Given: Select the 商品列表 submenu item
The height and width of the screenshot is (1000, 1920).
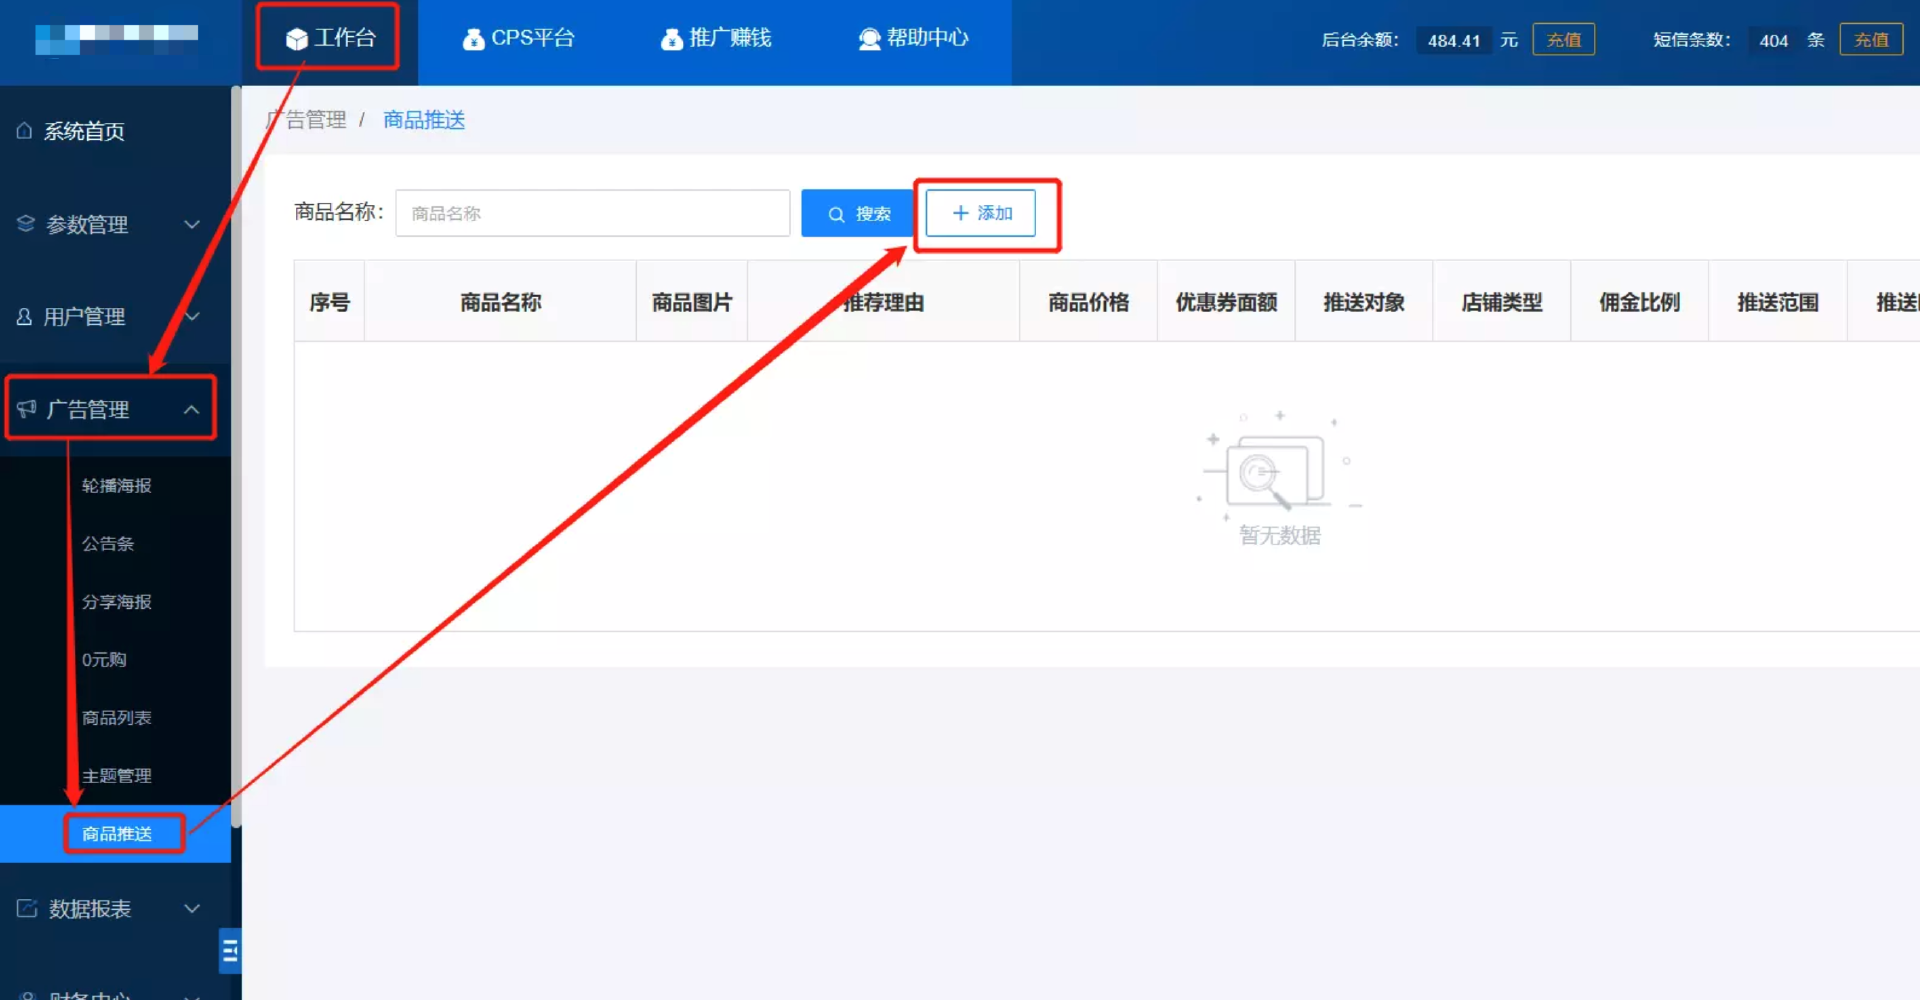Looking at the screenshot, I should click(117, 718).
